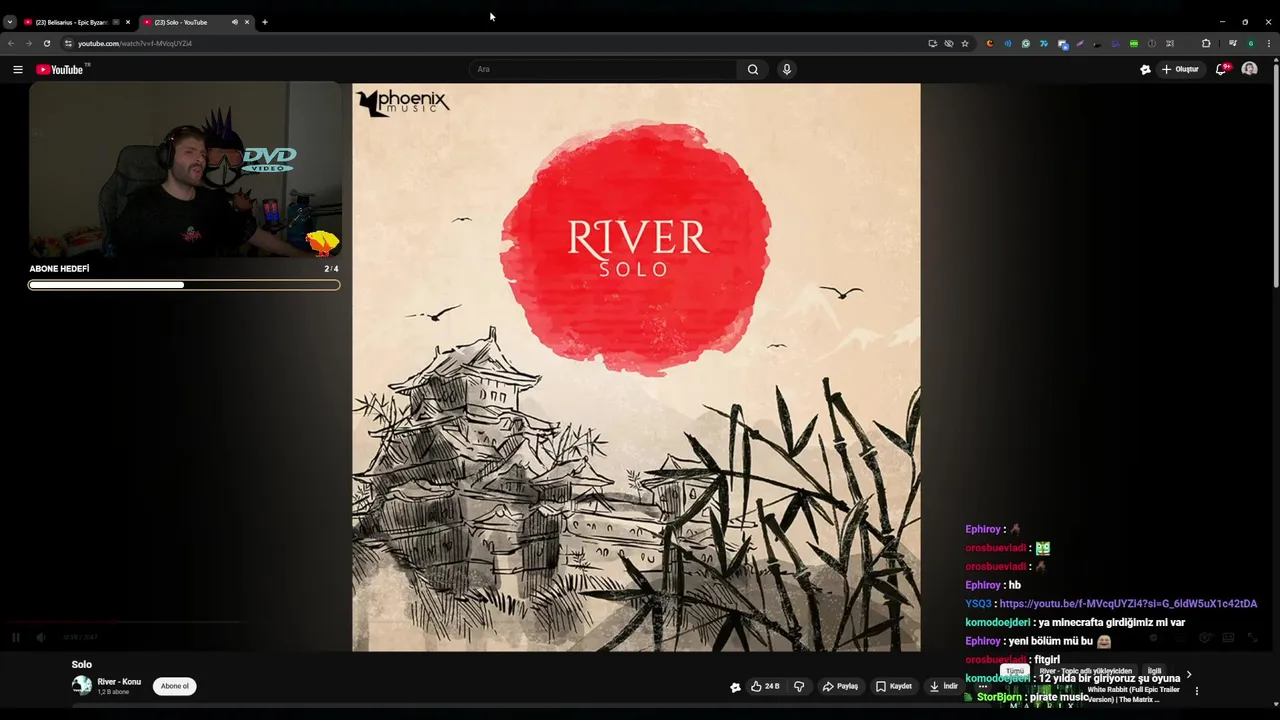Share the video with Paylaş
The width and height of the screenshot is (1280, 720).
(840, 686)
